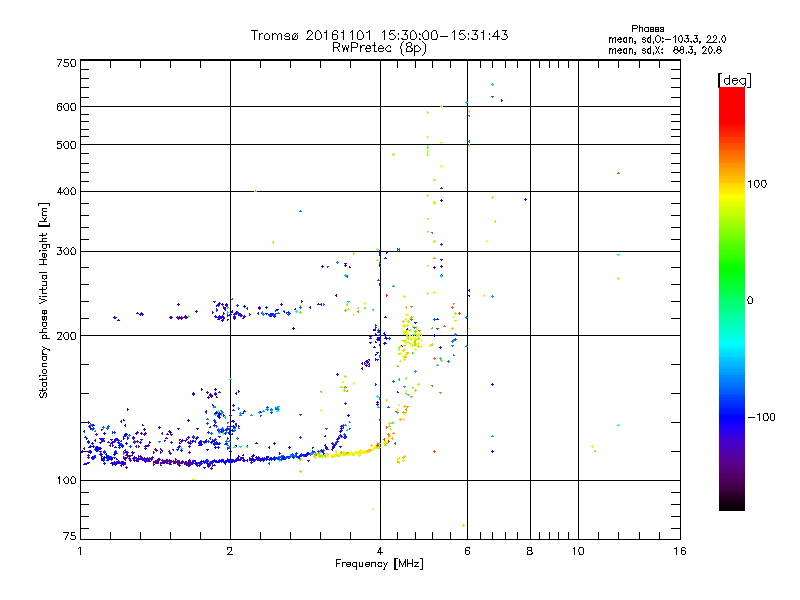Click the x-axis title 'Frequency [MHz]'
The image size is (800, 600).
point(379,564)
